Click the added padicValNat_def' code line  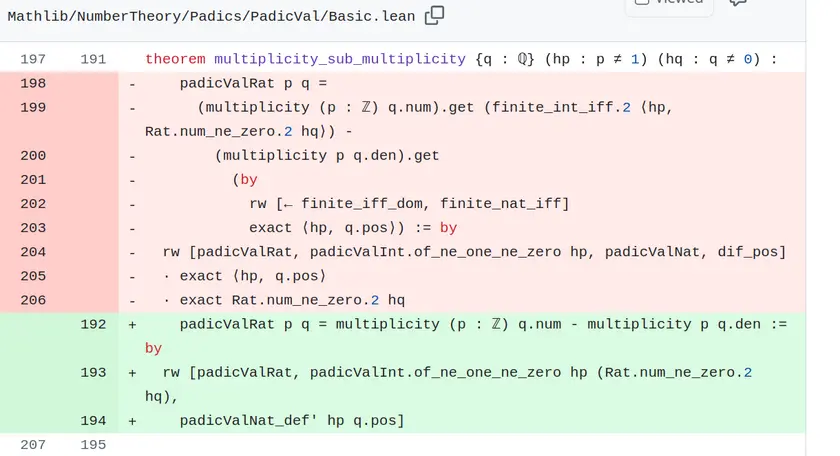[292, 421]
